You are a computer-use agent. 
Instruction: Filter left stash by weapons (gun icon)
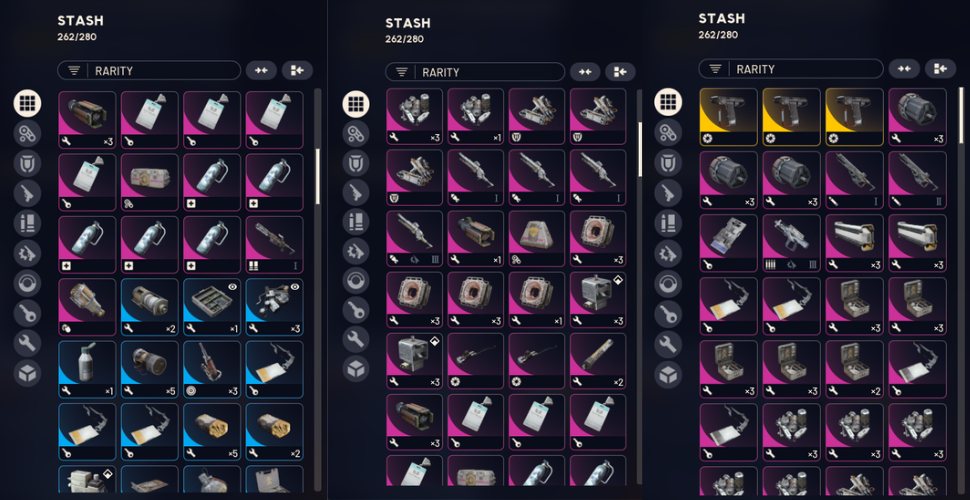pos(27,193)
